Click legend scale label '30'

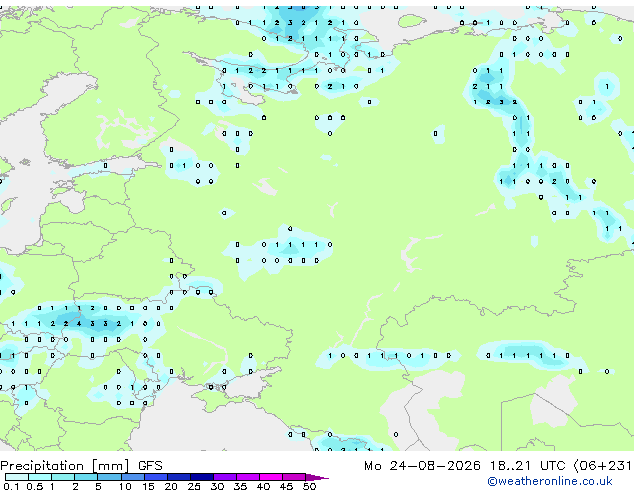pos(217,486)
